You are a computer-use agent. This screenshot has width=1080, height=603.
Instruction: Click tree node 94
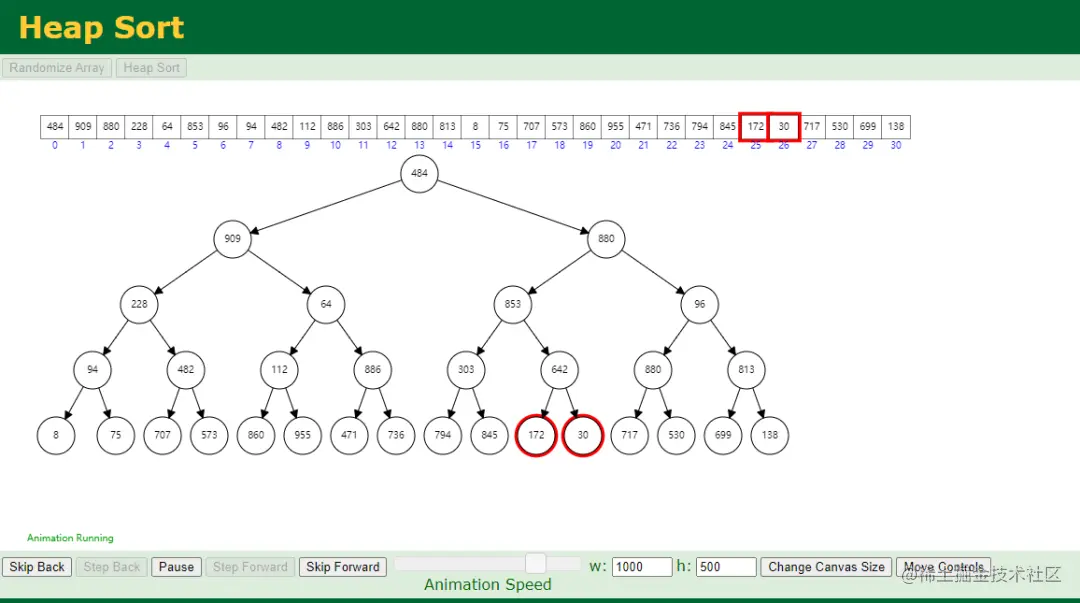[92, 369]
